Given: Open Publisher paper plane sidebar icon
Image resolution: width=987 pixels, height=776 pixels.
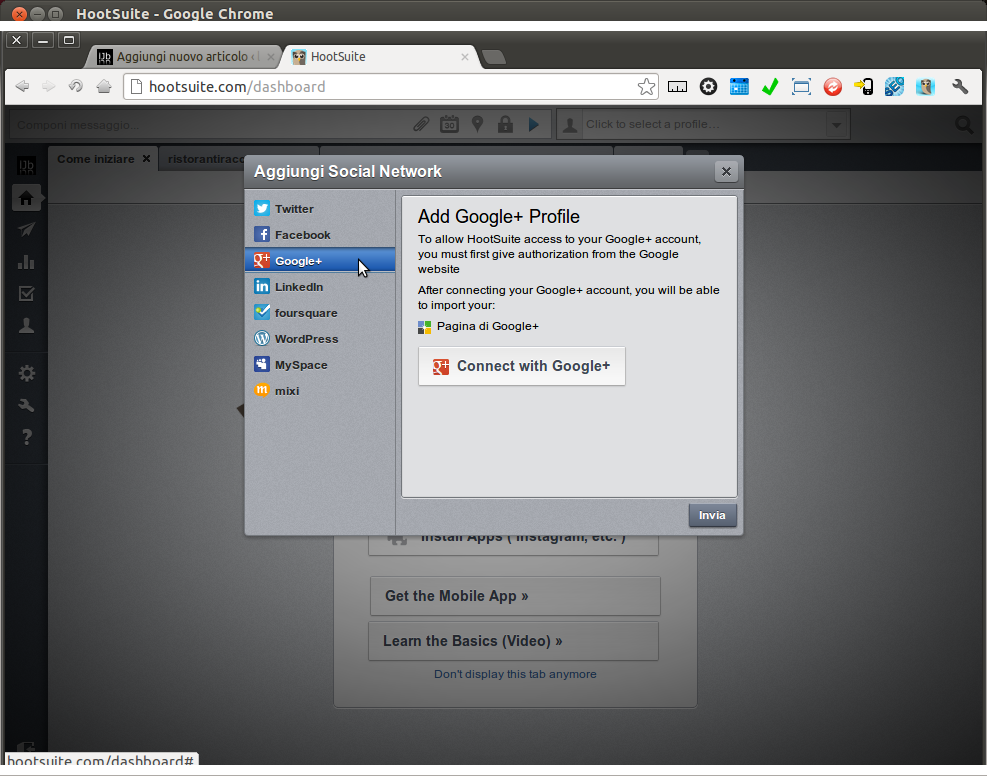Looking at the screenshot, I should click(26, 230).
